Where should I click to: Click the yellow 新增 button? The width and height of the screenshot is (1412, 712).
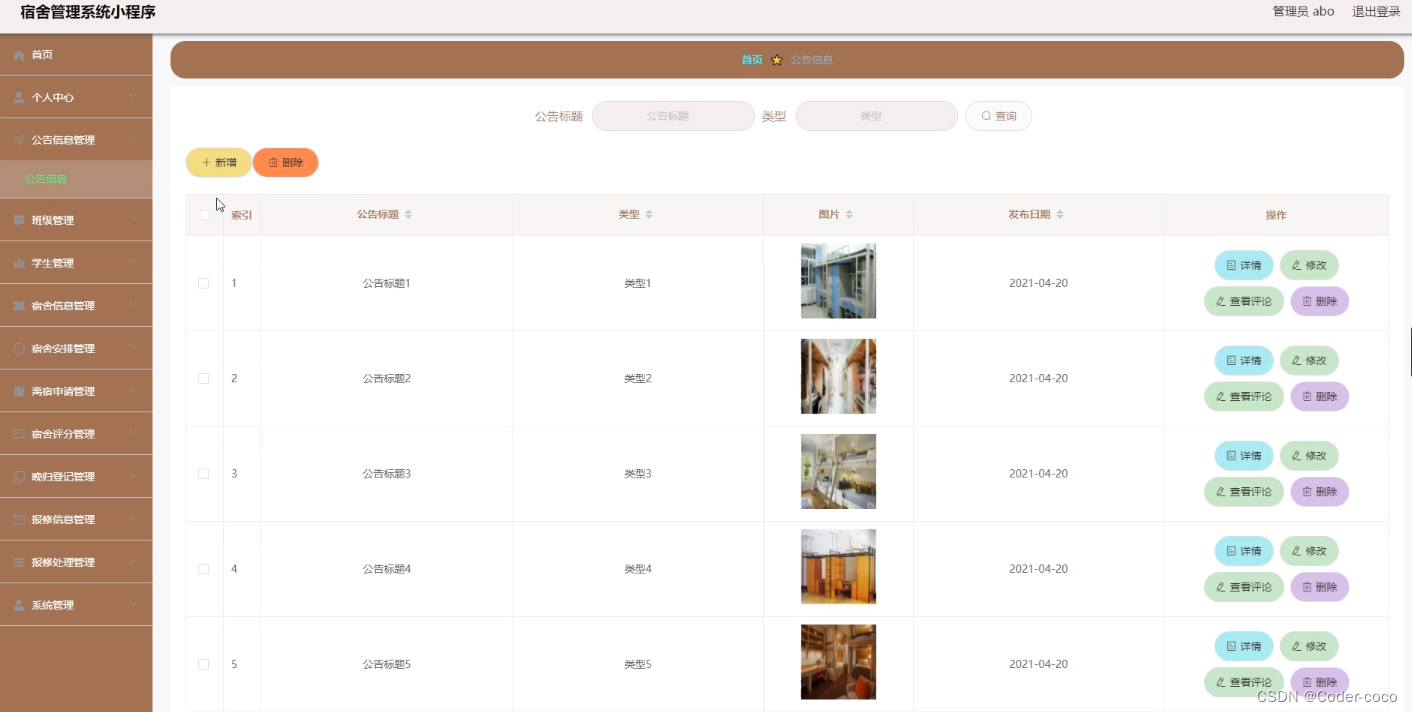219,162
